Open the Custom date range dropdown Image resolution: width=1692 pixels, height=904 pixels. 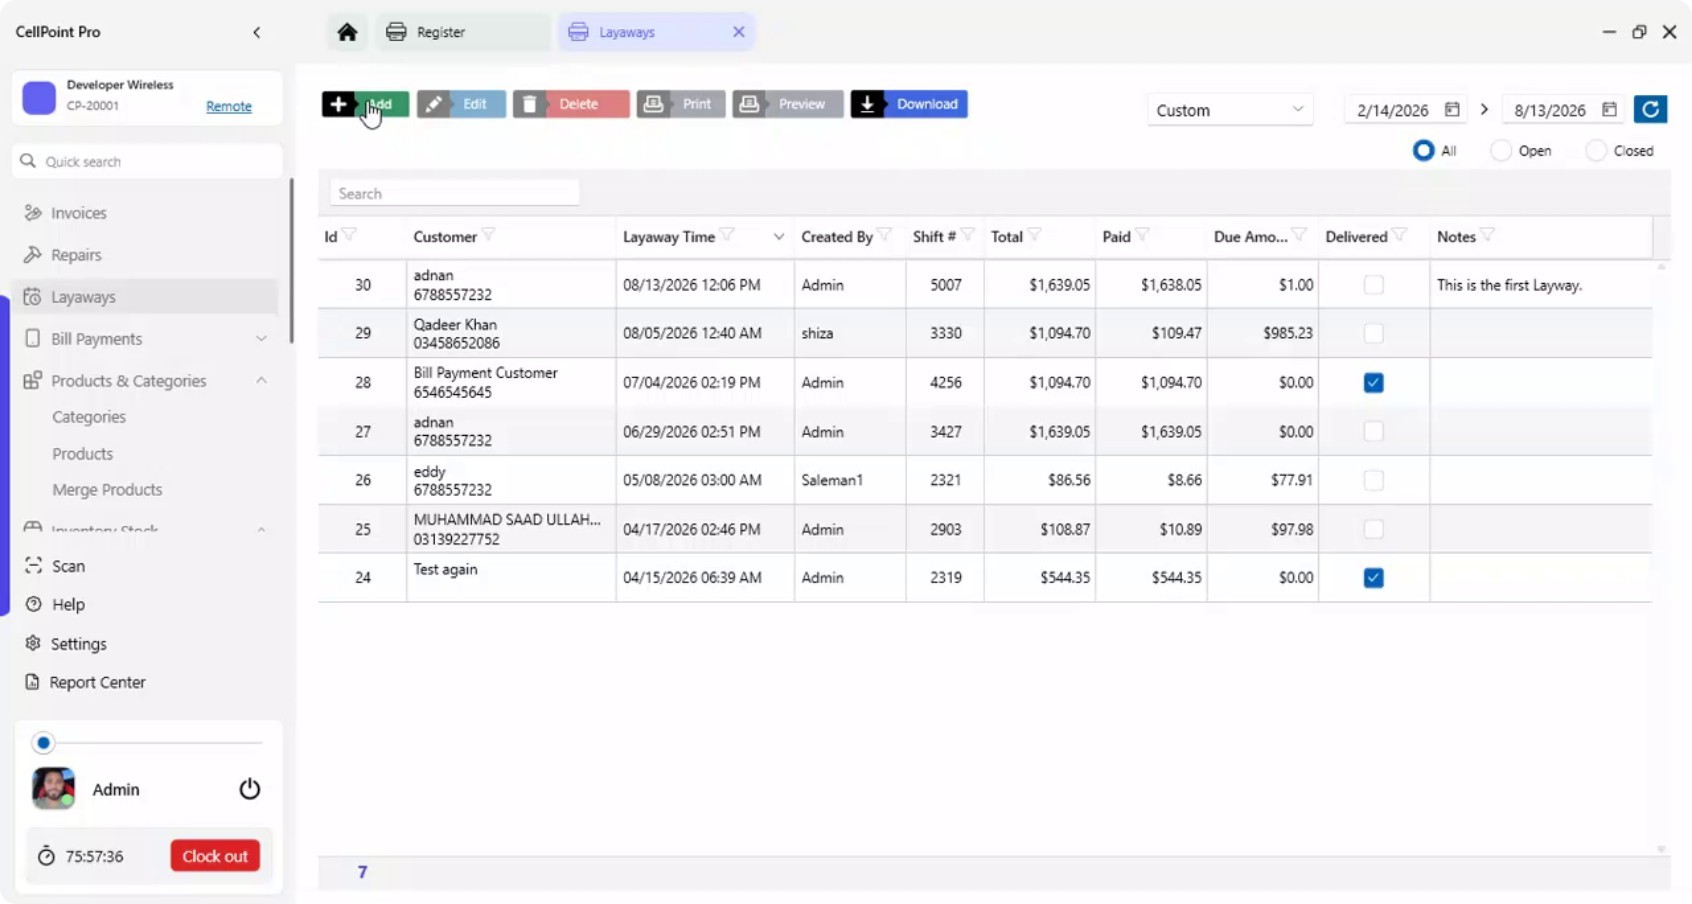(x=1229, y=110)
